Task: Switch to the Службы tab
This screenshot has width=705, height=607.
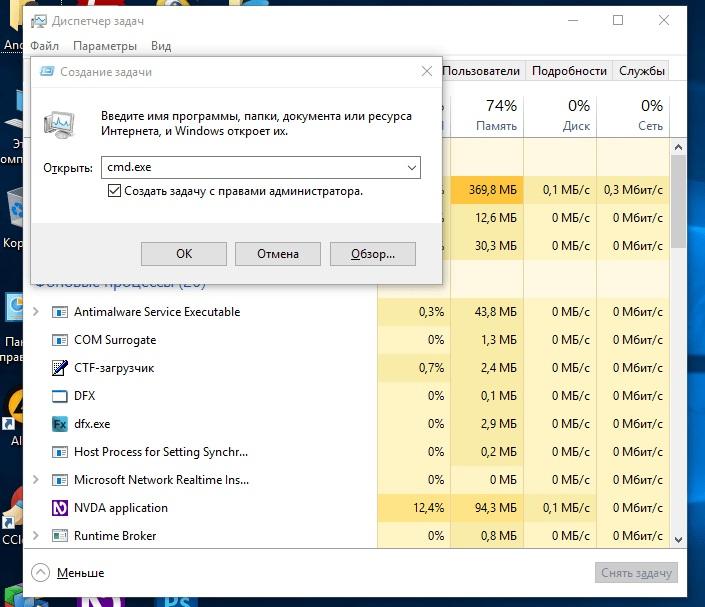Action: pyautogui.click(x=641, y=71)
